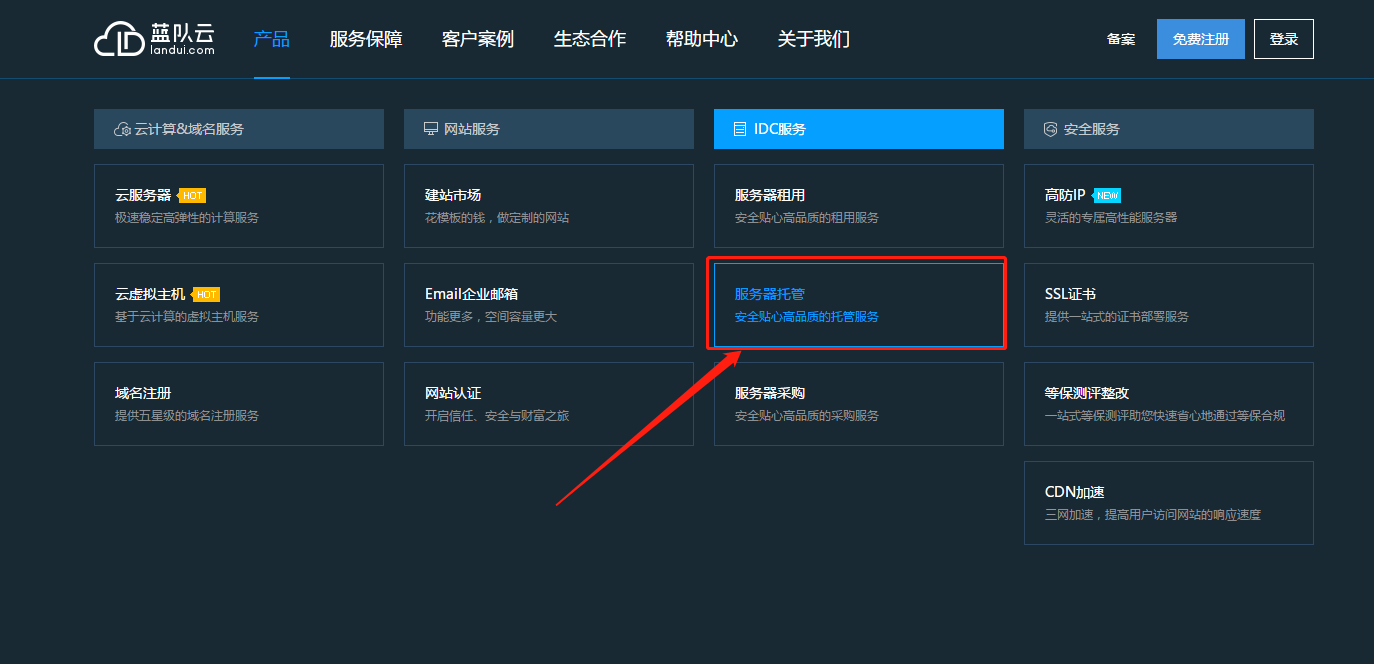Click the 免费注册 button
Screen dimensions: 1374x664
click(1201, 39)
